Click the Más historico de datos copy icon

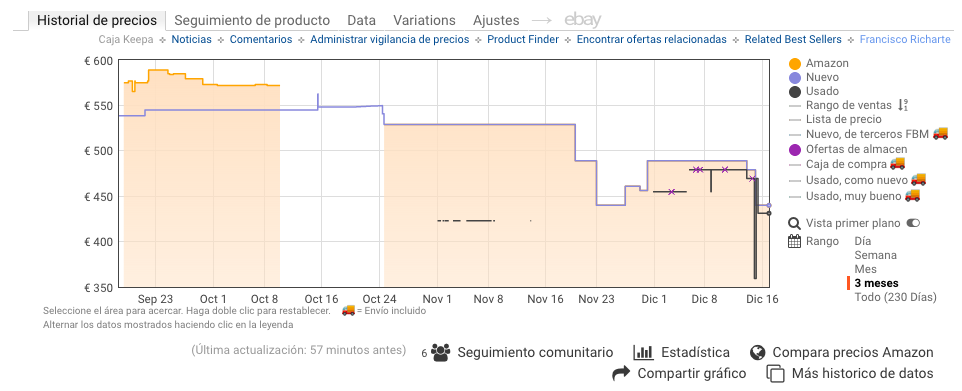pyautogui.click(x=777, y=373)
